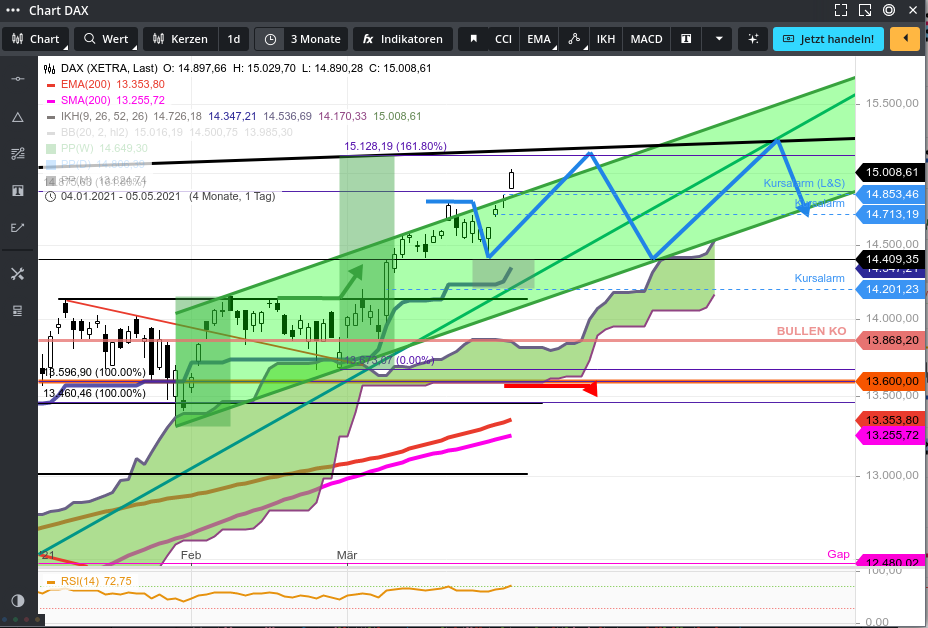928x628 pixels.
Task: Select the Fibonacci lines drawing tool
Action: (x=18, y=154)
